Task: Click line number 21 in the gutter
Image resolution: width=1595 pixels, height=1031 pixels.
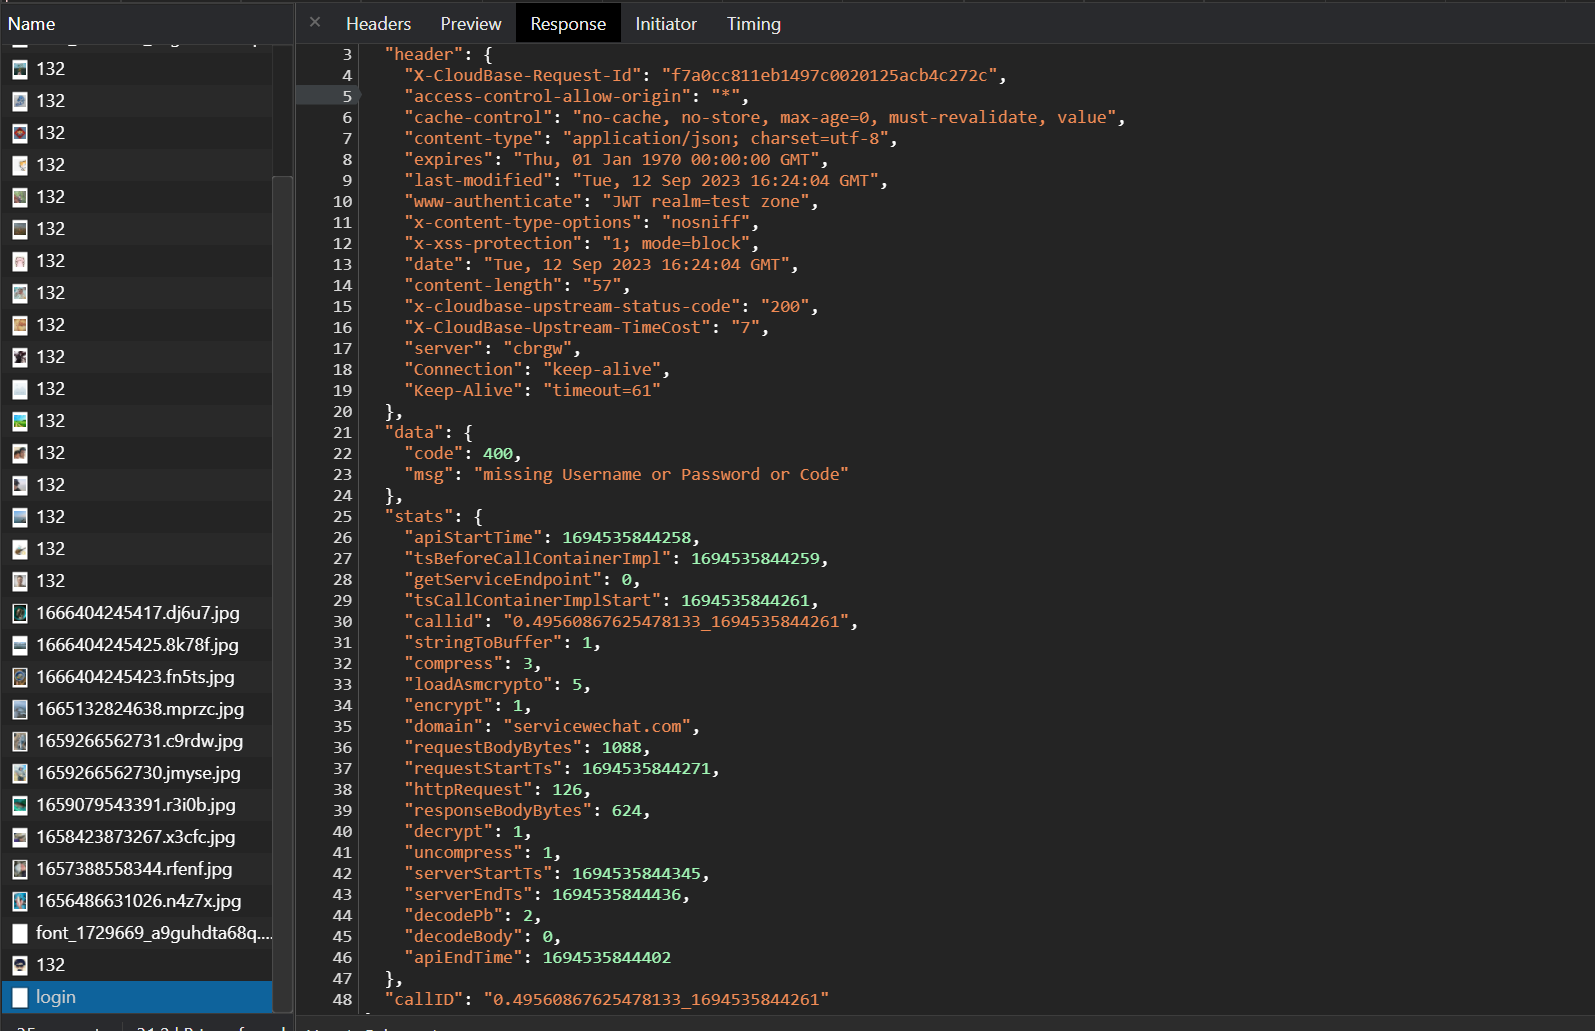Action: pyautogui.click(x=342, y=432)
